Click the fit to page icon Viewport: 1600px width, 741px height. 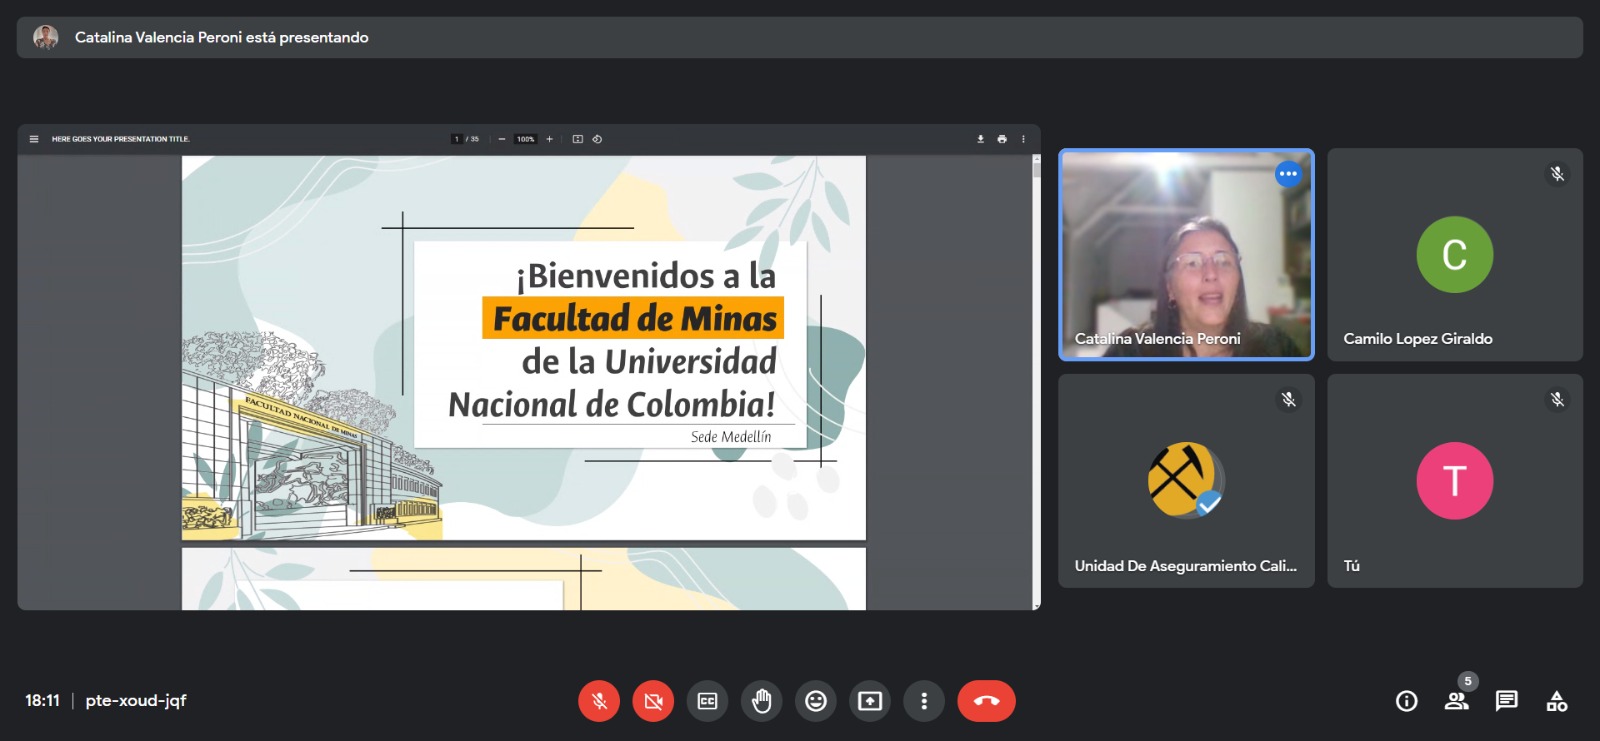[577, 139]
